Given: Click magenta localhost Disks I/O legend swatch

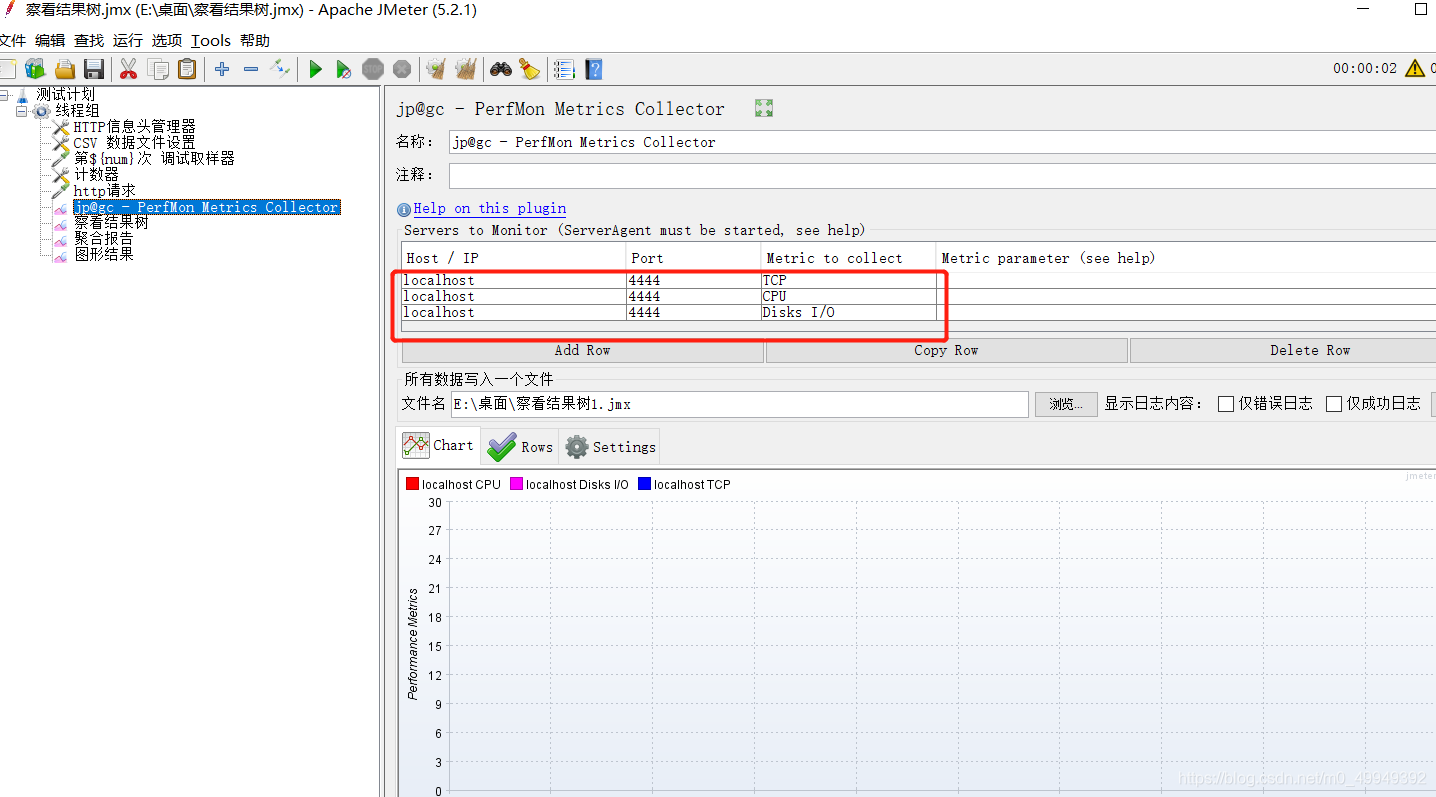Looking at the screenshot, I should [516, 484].
